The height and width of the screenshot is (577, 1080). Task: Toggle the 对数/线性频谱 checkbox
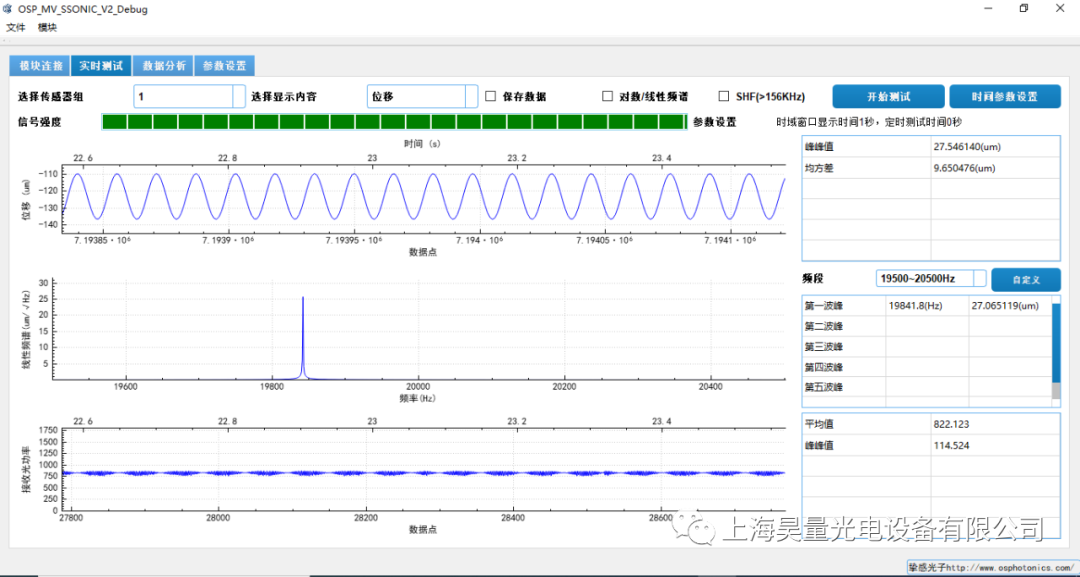click(x=607, y=96)
